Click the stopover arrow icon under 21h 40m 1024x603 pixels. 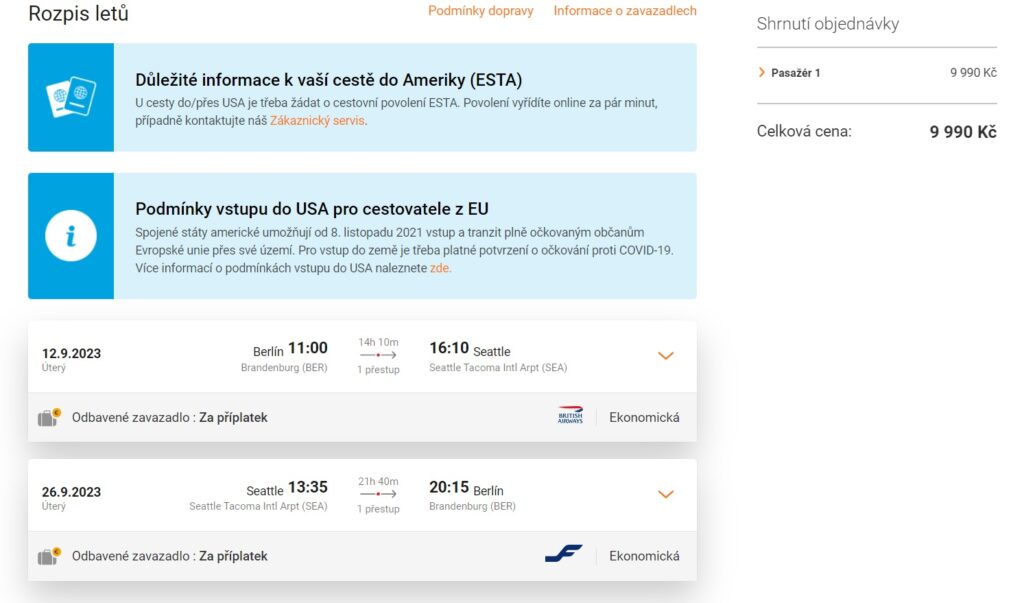(378, 493)
